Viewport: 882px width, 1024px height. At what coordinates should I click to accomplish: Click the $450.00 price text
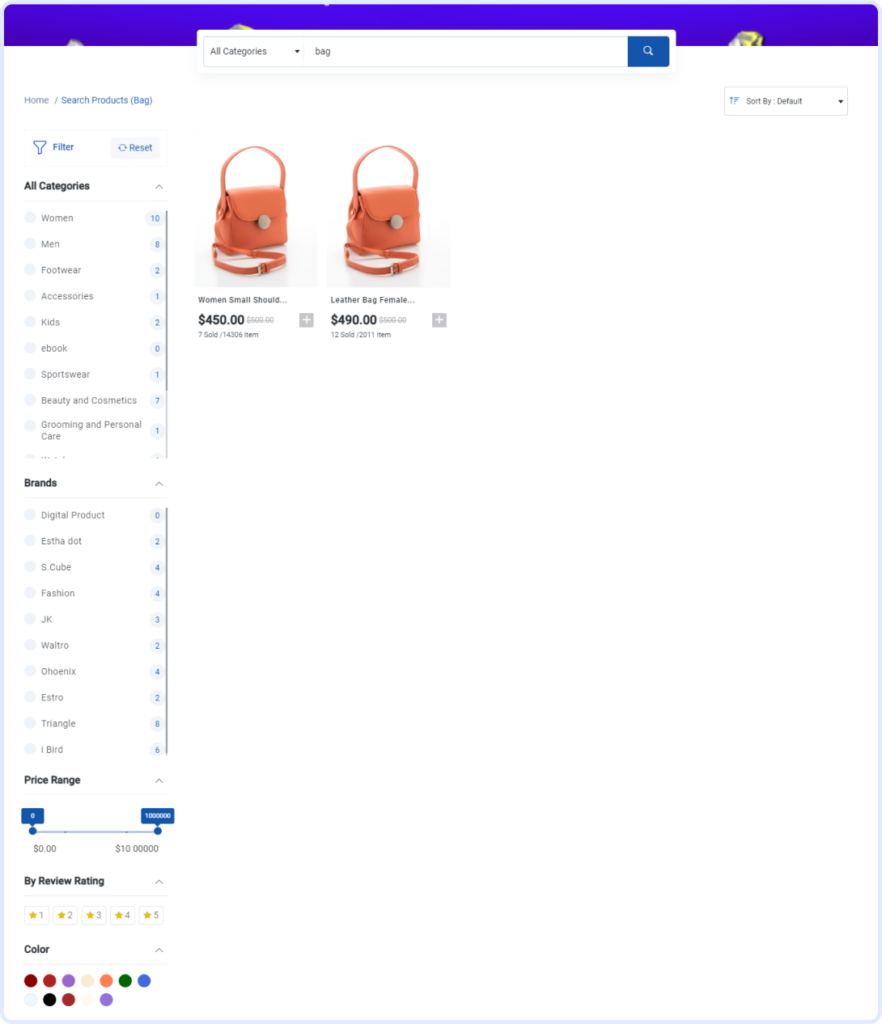(221, 320)
